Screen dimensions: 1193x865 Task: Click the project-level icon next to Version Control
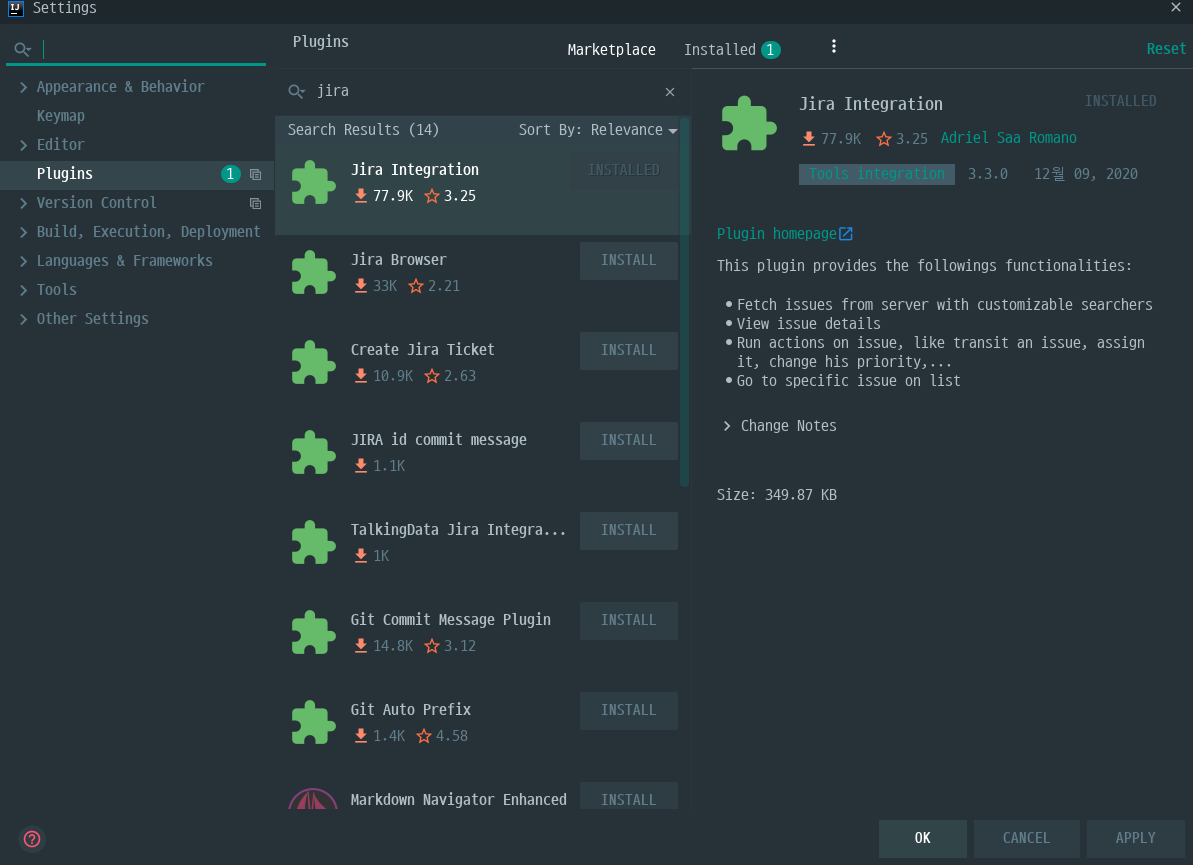point(256,203)
